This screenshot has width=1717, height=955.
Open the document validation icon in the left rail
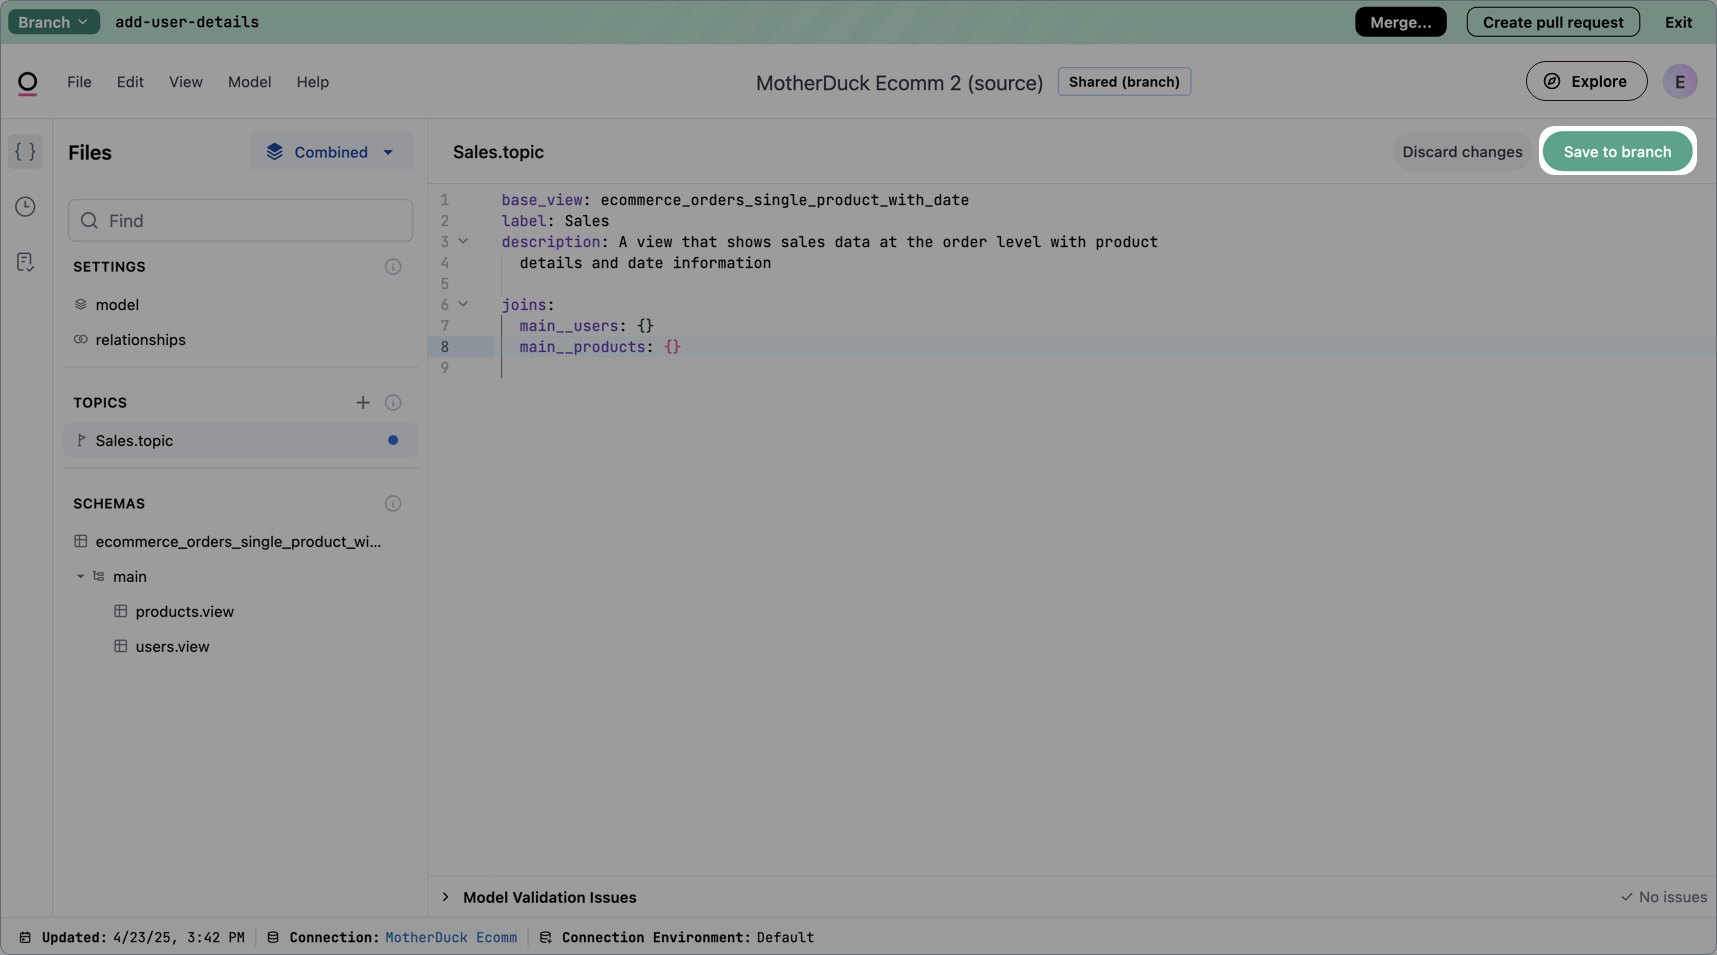(25, 261)
